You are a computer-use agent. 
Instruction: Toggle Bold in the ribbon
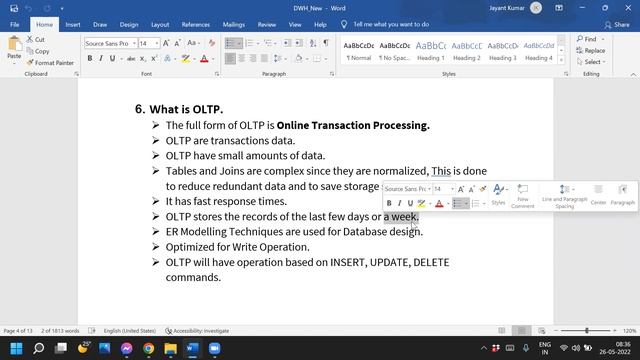(90, 59)
